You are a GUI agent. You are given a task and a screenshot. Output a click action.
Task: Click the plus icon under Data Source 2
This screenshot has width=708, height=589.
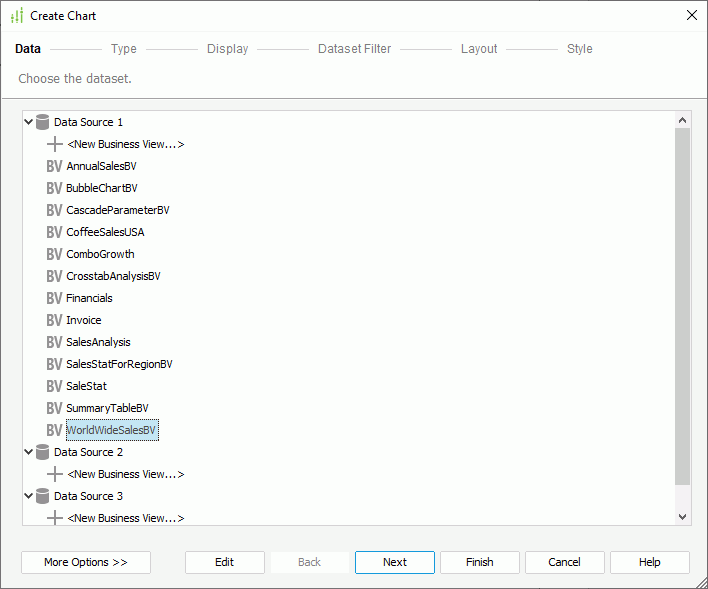pos(54,474)
